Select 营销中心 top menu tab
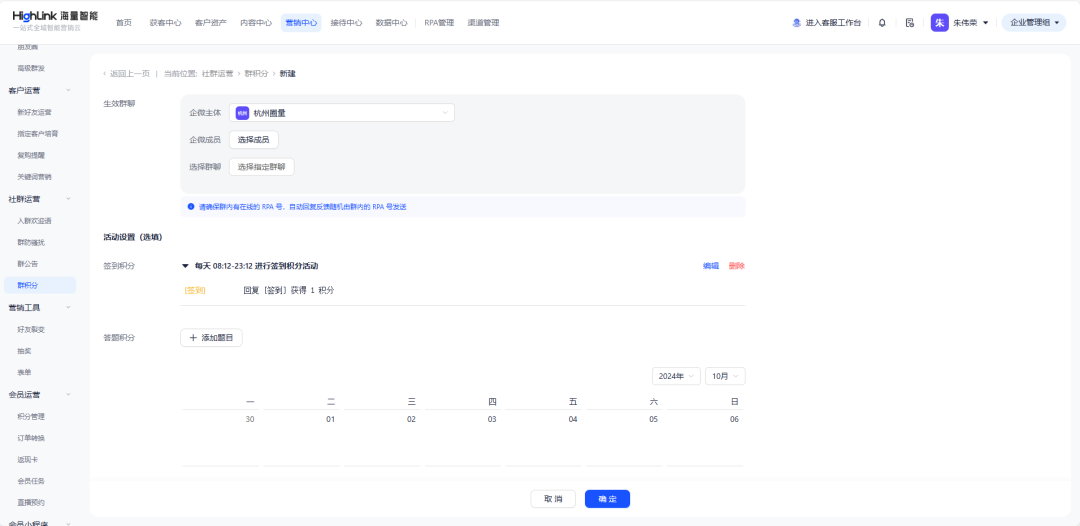1080x526 pixels. tap(301, 23)
